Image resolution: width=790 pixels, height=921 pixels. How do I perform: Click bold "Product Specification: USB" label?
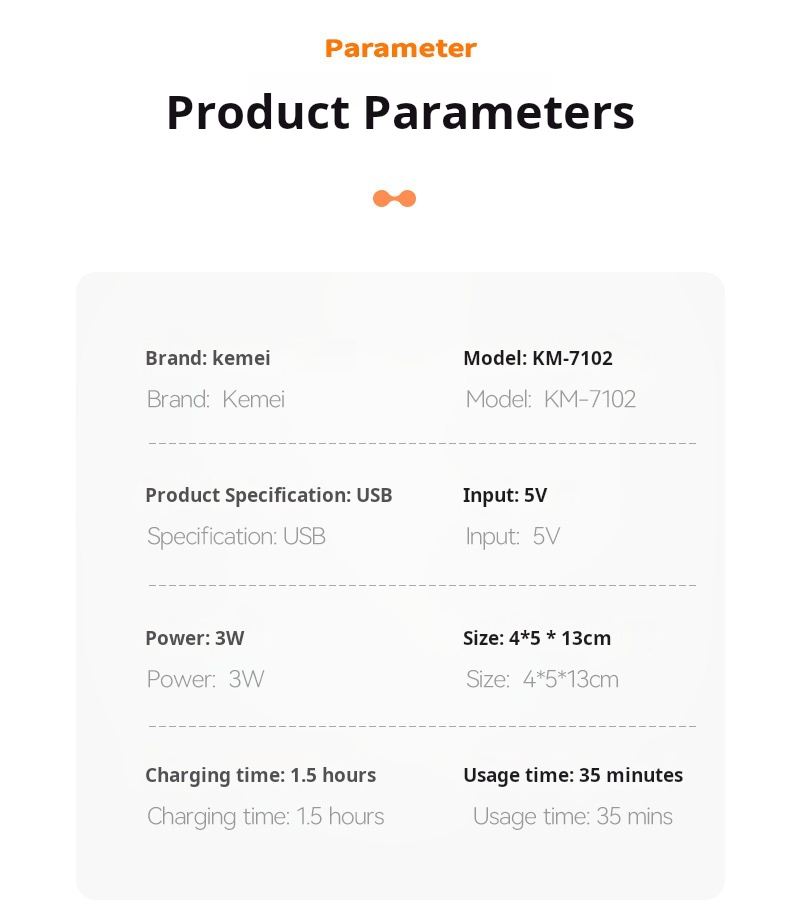pyautogui.click(x=269, y=495)
